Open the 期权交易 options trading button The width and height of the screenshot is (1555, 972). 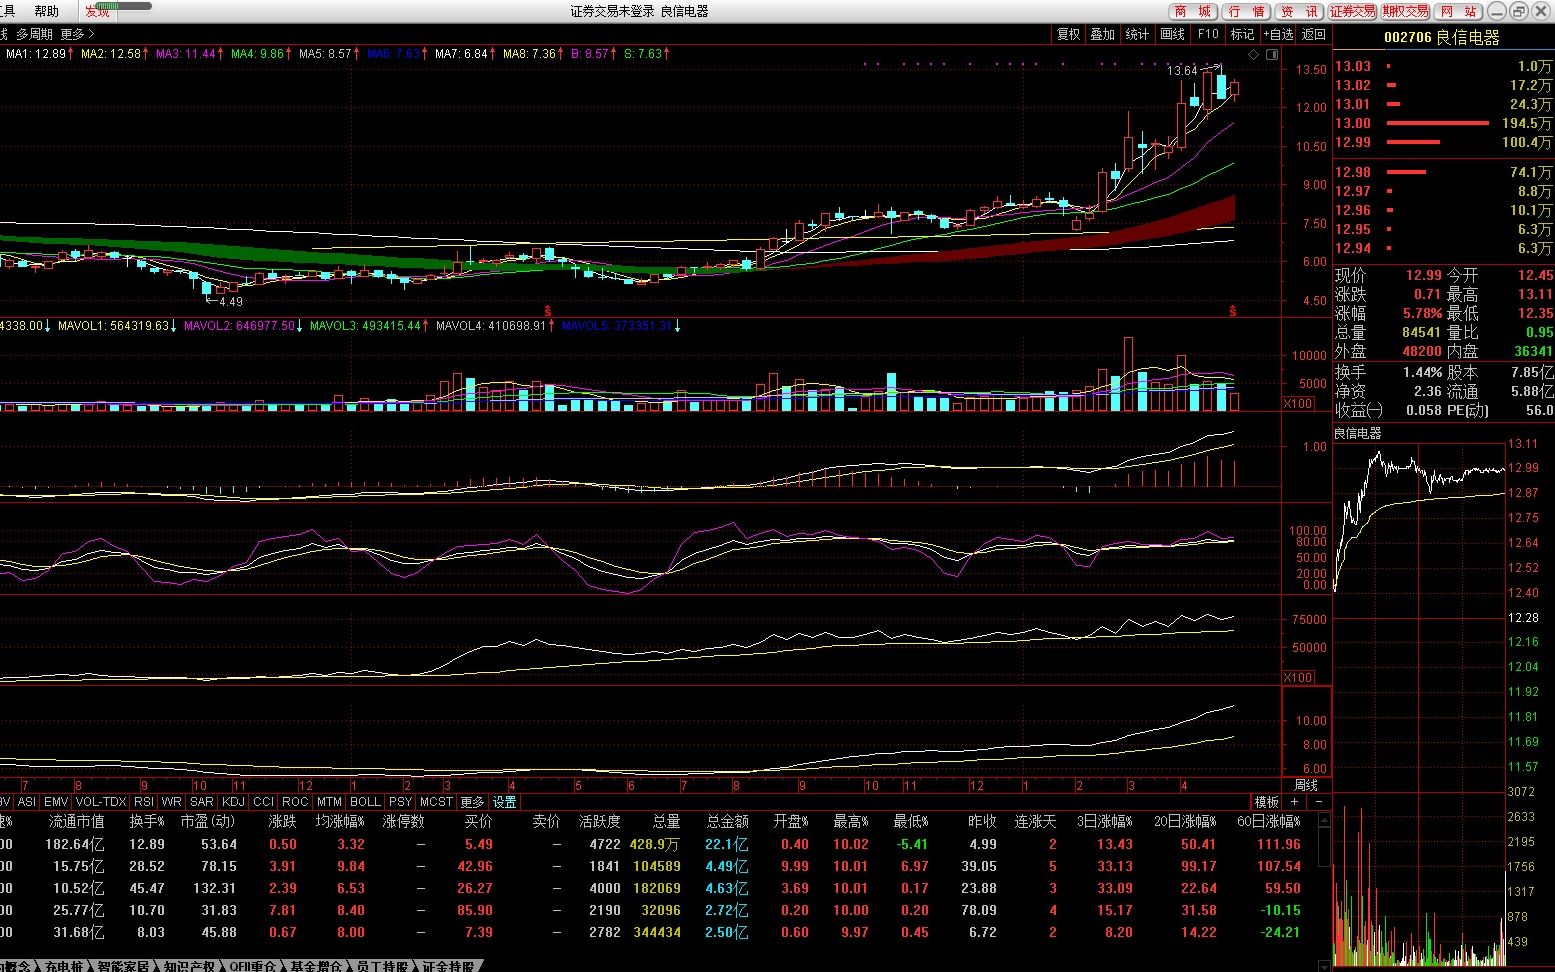point(1405,11)
